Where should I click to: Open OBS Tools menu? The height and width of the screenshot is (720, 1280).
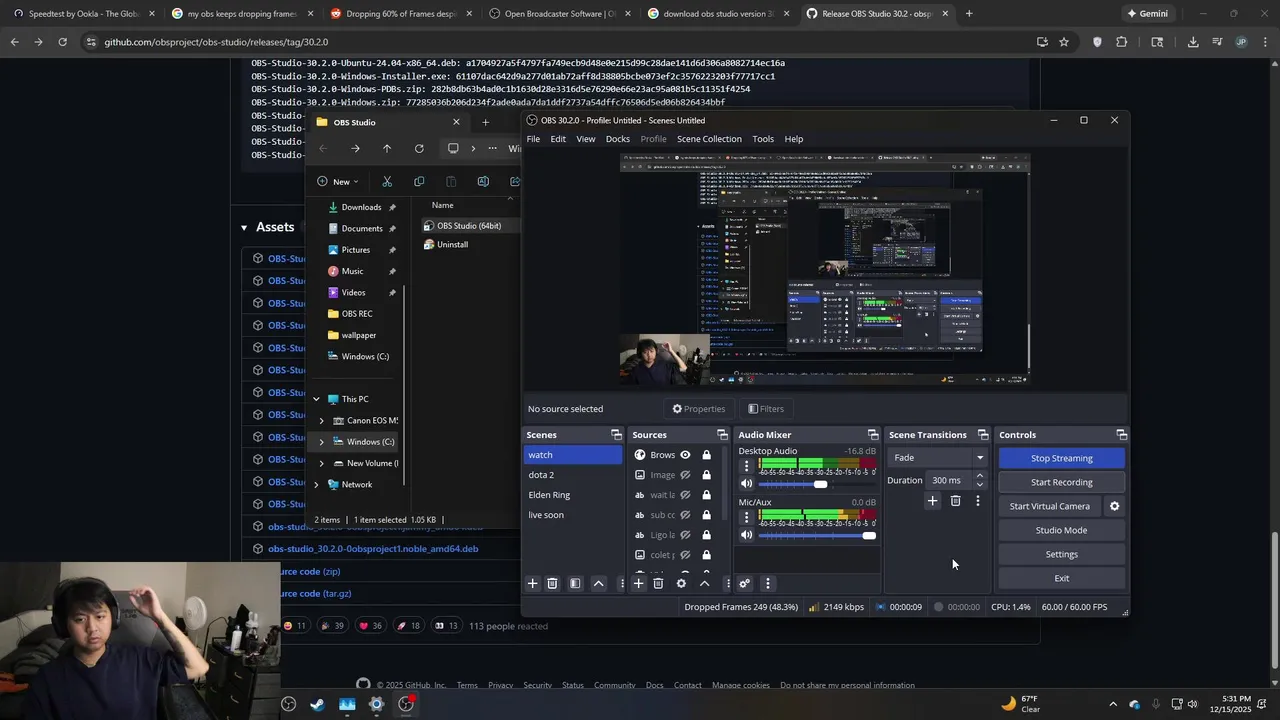[x=763, y=139]
